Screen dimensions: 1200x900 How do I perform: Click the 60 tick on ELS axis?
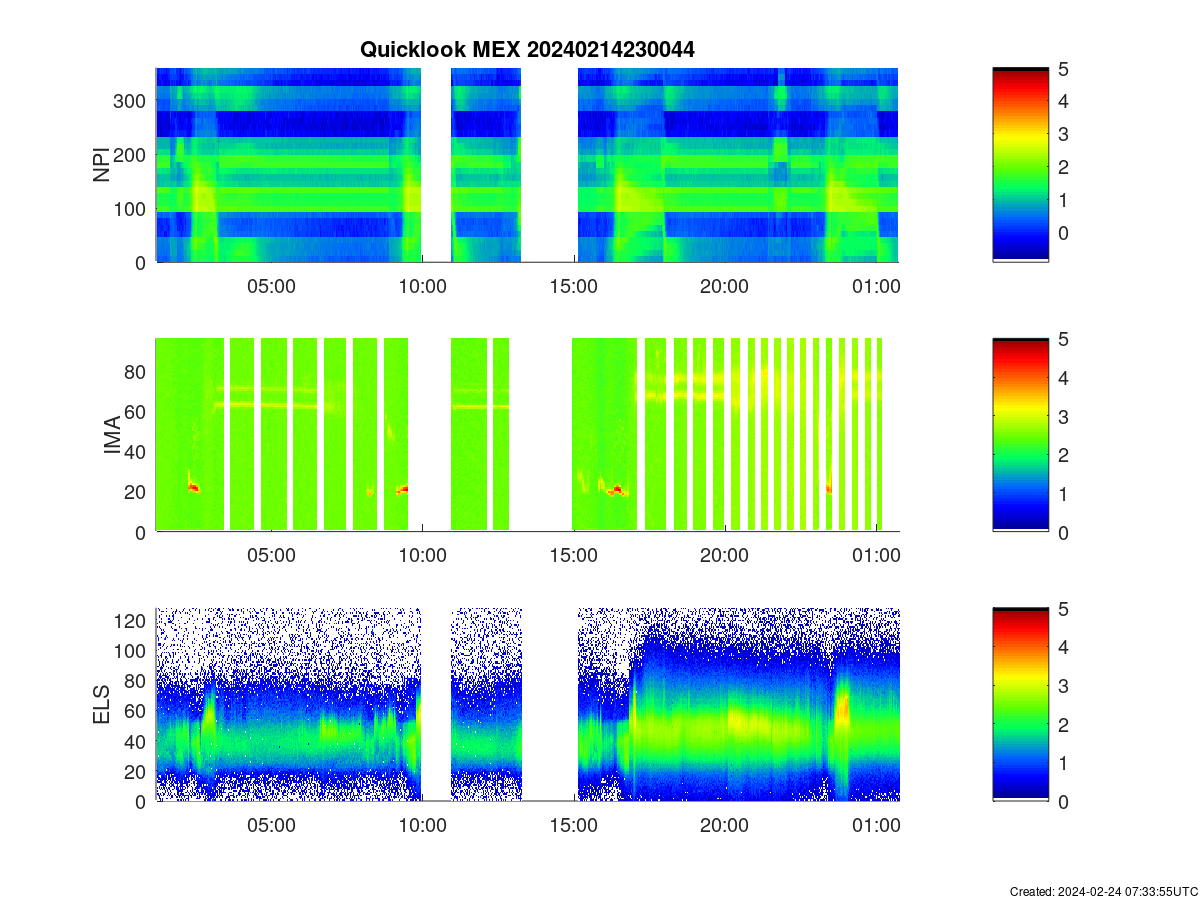136,711
